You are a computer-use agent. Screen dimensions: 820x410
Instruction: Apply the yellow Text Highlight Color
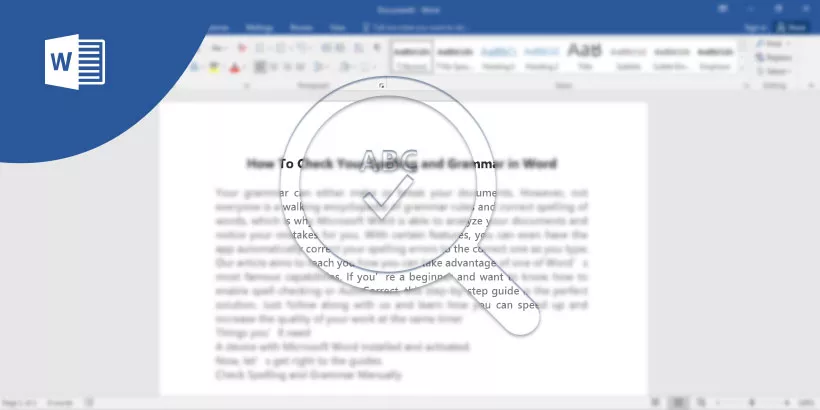click(x=214, y=67)
